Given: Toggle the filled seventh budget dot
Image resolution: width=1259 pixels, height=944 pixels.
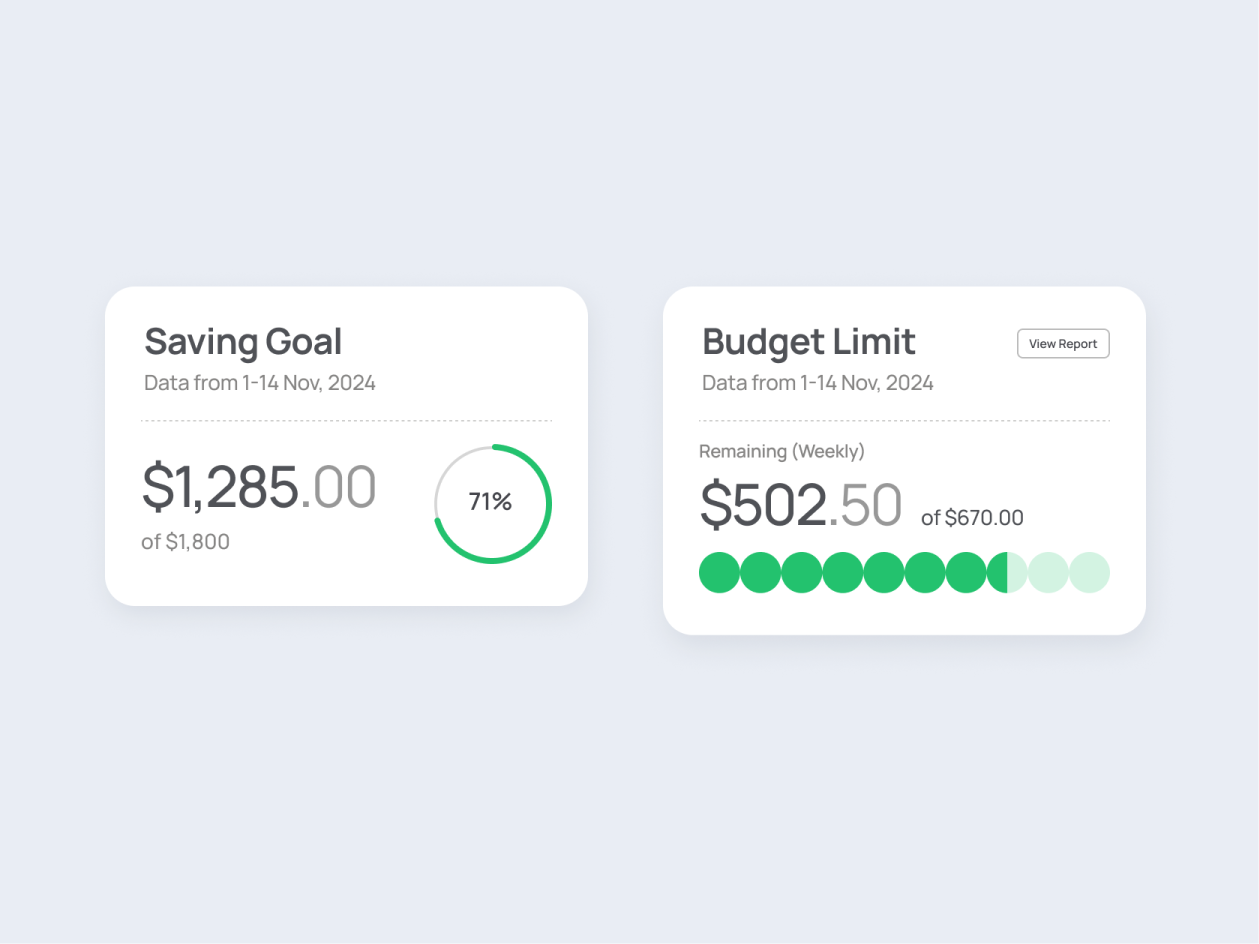Looking at the screenshot, I should click(x=965, y=572).
